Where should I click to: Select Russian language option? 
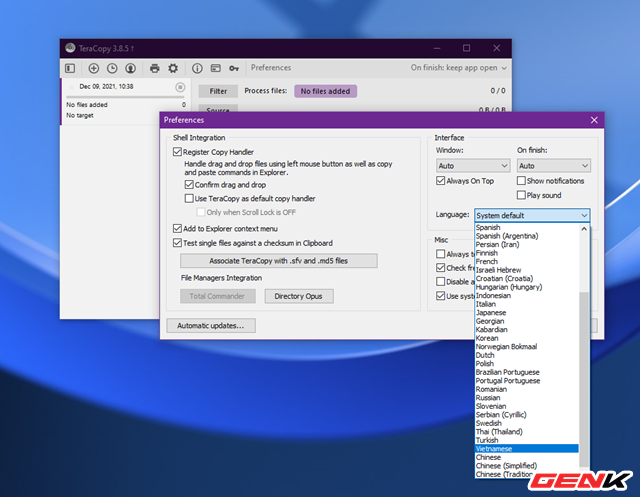(x=527, y=397)
